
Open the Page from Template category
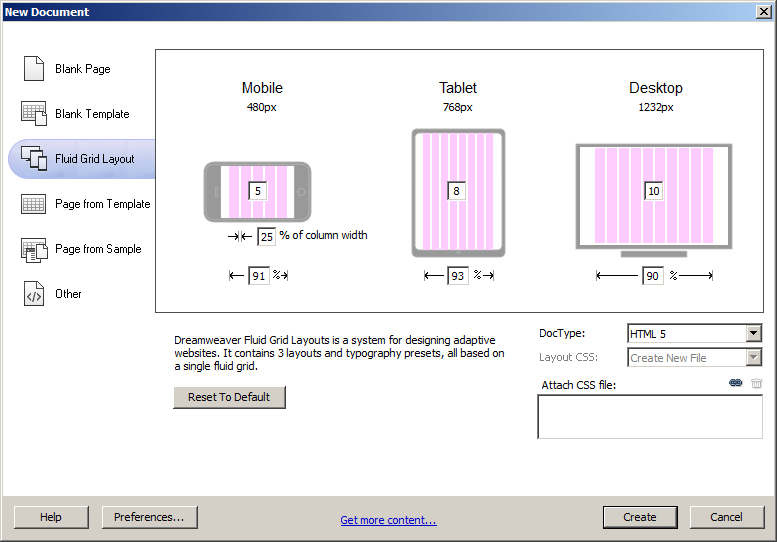(x=103, y=204)
